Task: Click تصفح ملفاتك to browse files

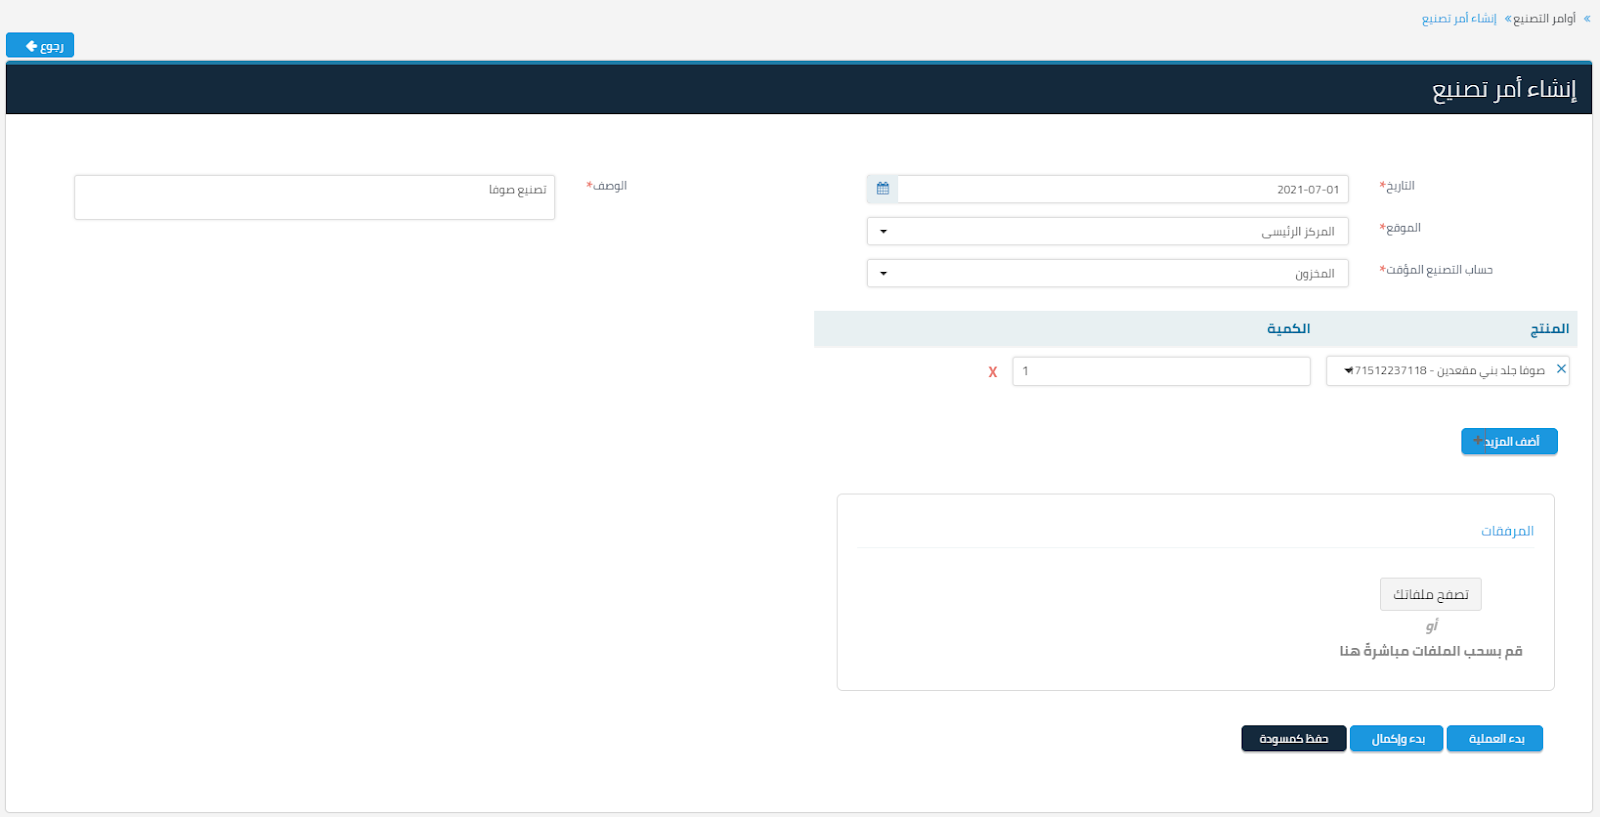Action: pyautogui.click(x=1430, y=595)
